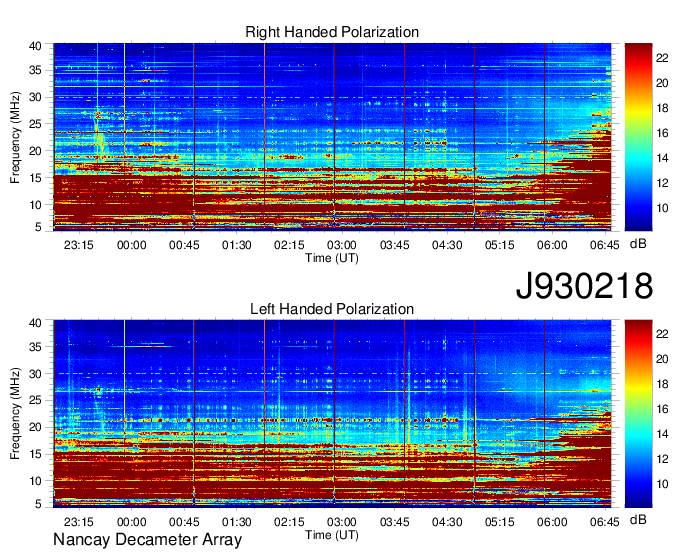
Task: Click the top plot's 'Time (UT)' axis label
Action: pyautogui.click(x=332, y=258)
